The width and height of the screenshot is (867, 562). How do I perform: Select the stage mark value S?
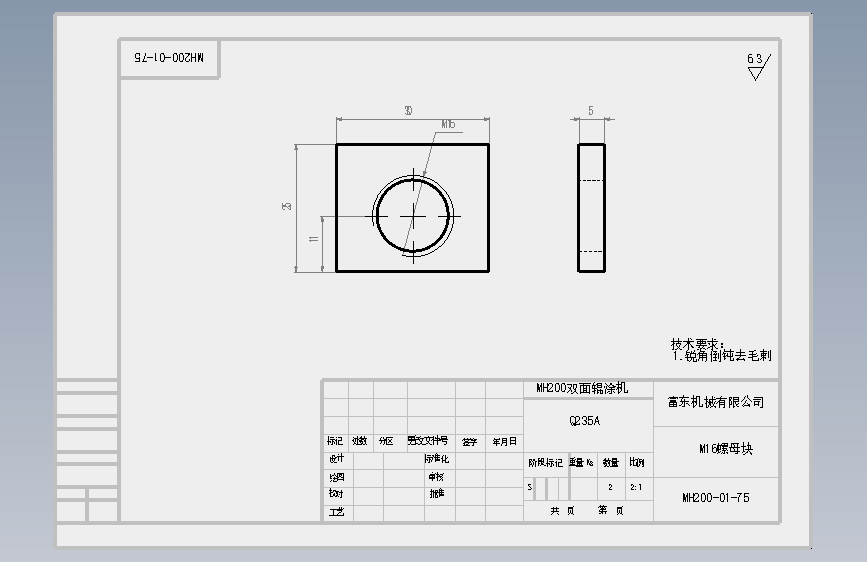(530, 487)
